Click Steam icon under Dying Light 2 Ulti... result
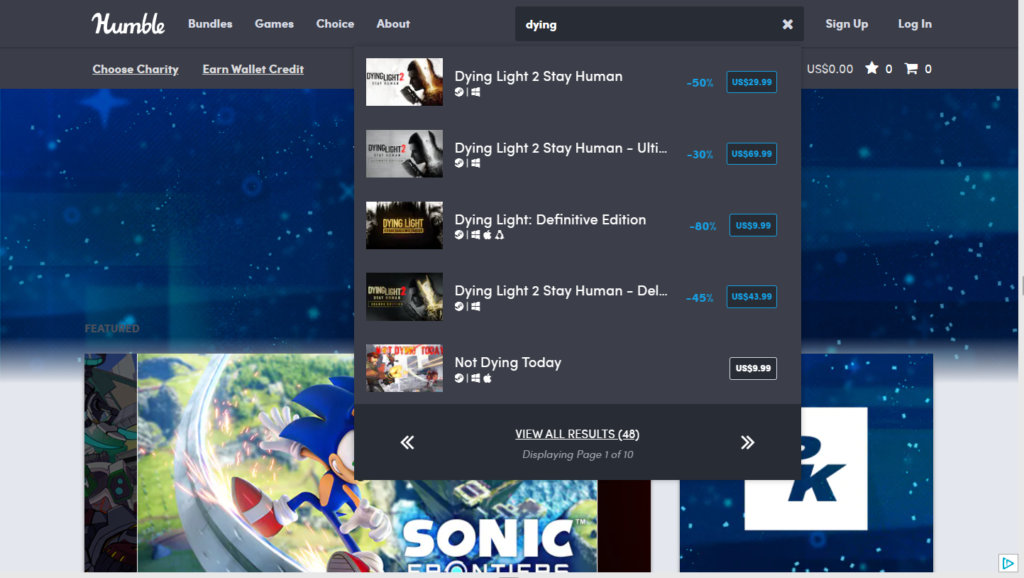1024x578 pixels. pyautogui.click(x=459, y=163)
